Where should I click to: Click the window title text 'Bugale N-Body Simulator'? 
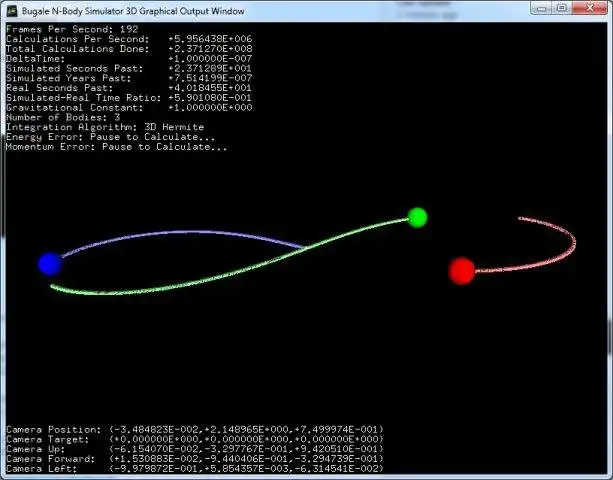(73, 11)
